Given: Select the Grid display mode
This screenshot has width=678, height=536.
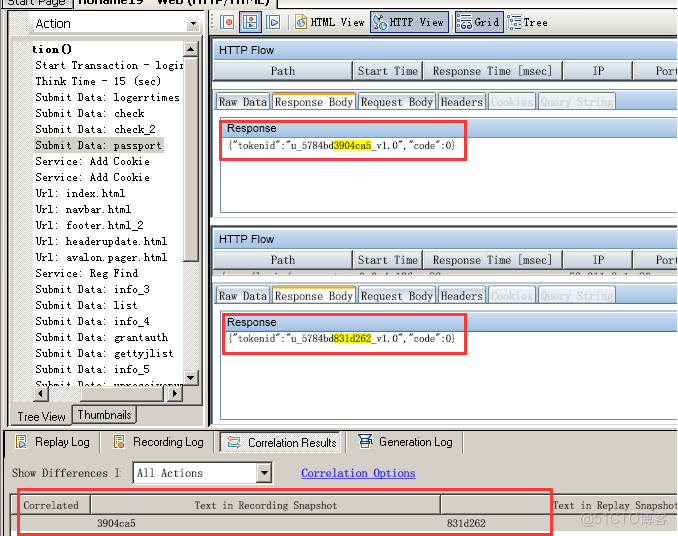Looking at the screenshot, I should tap(479, 22).
